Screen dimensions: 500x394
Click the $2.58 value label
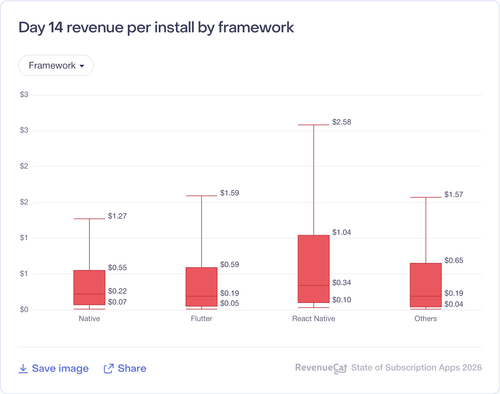342,122
